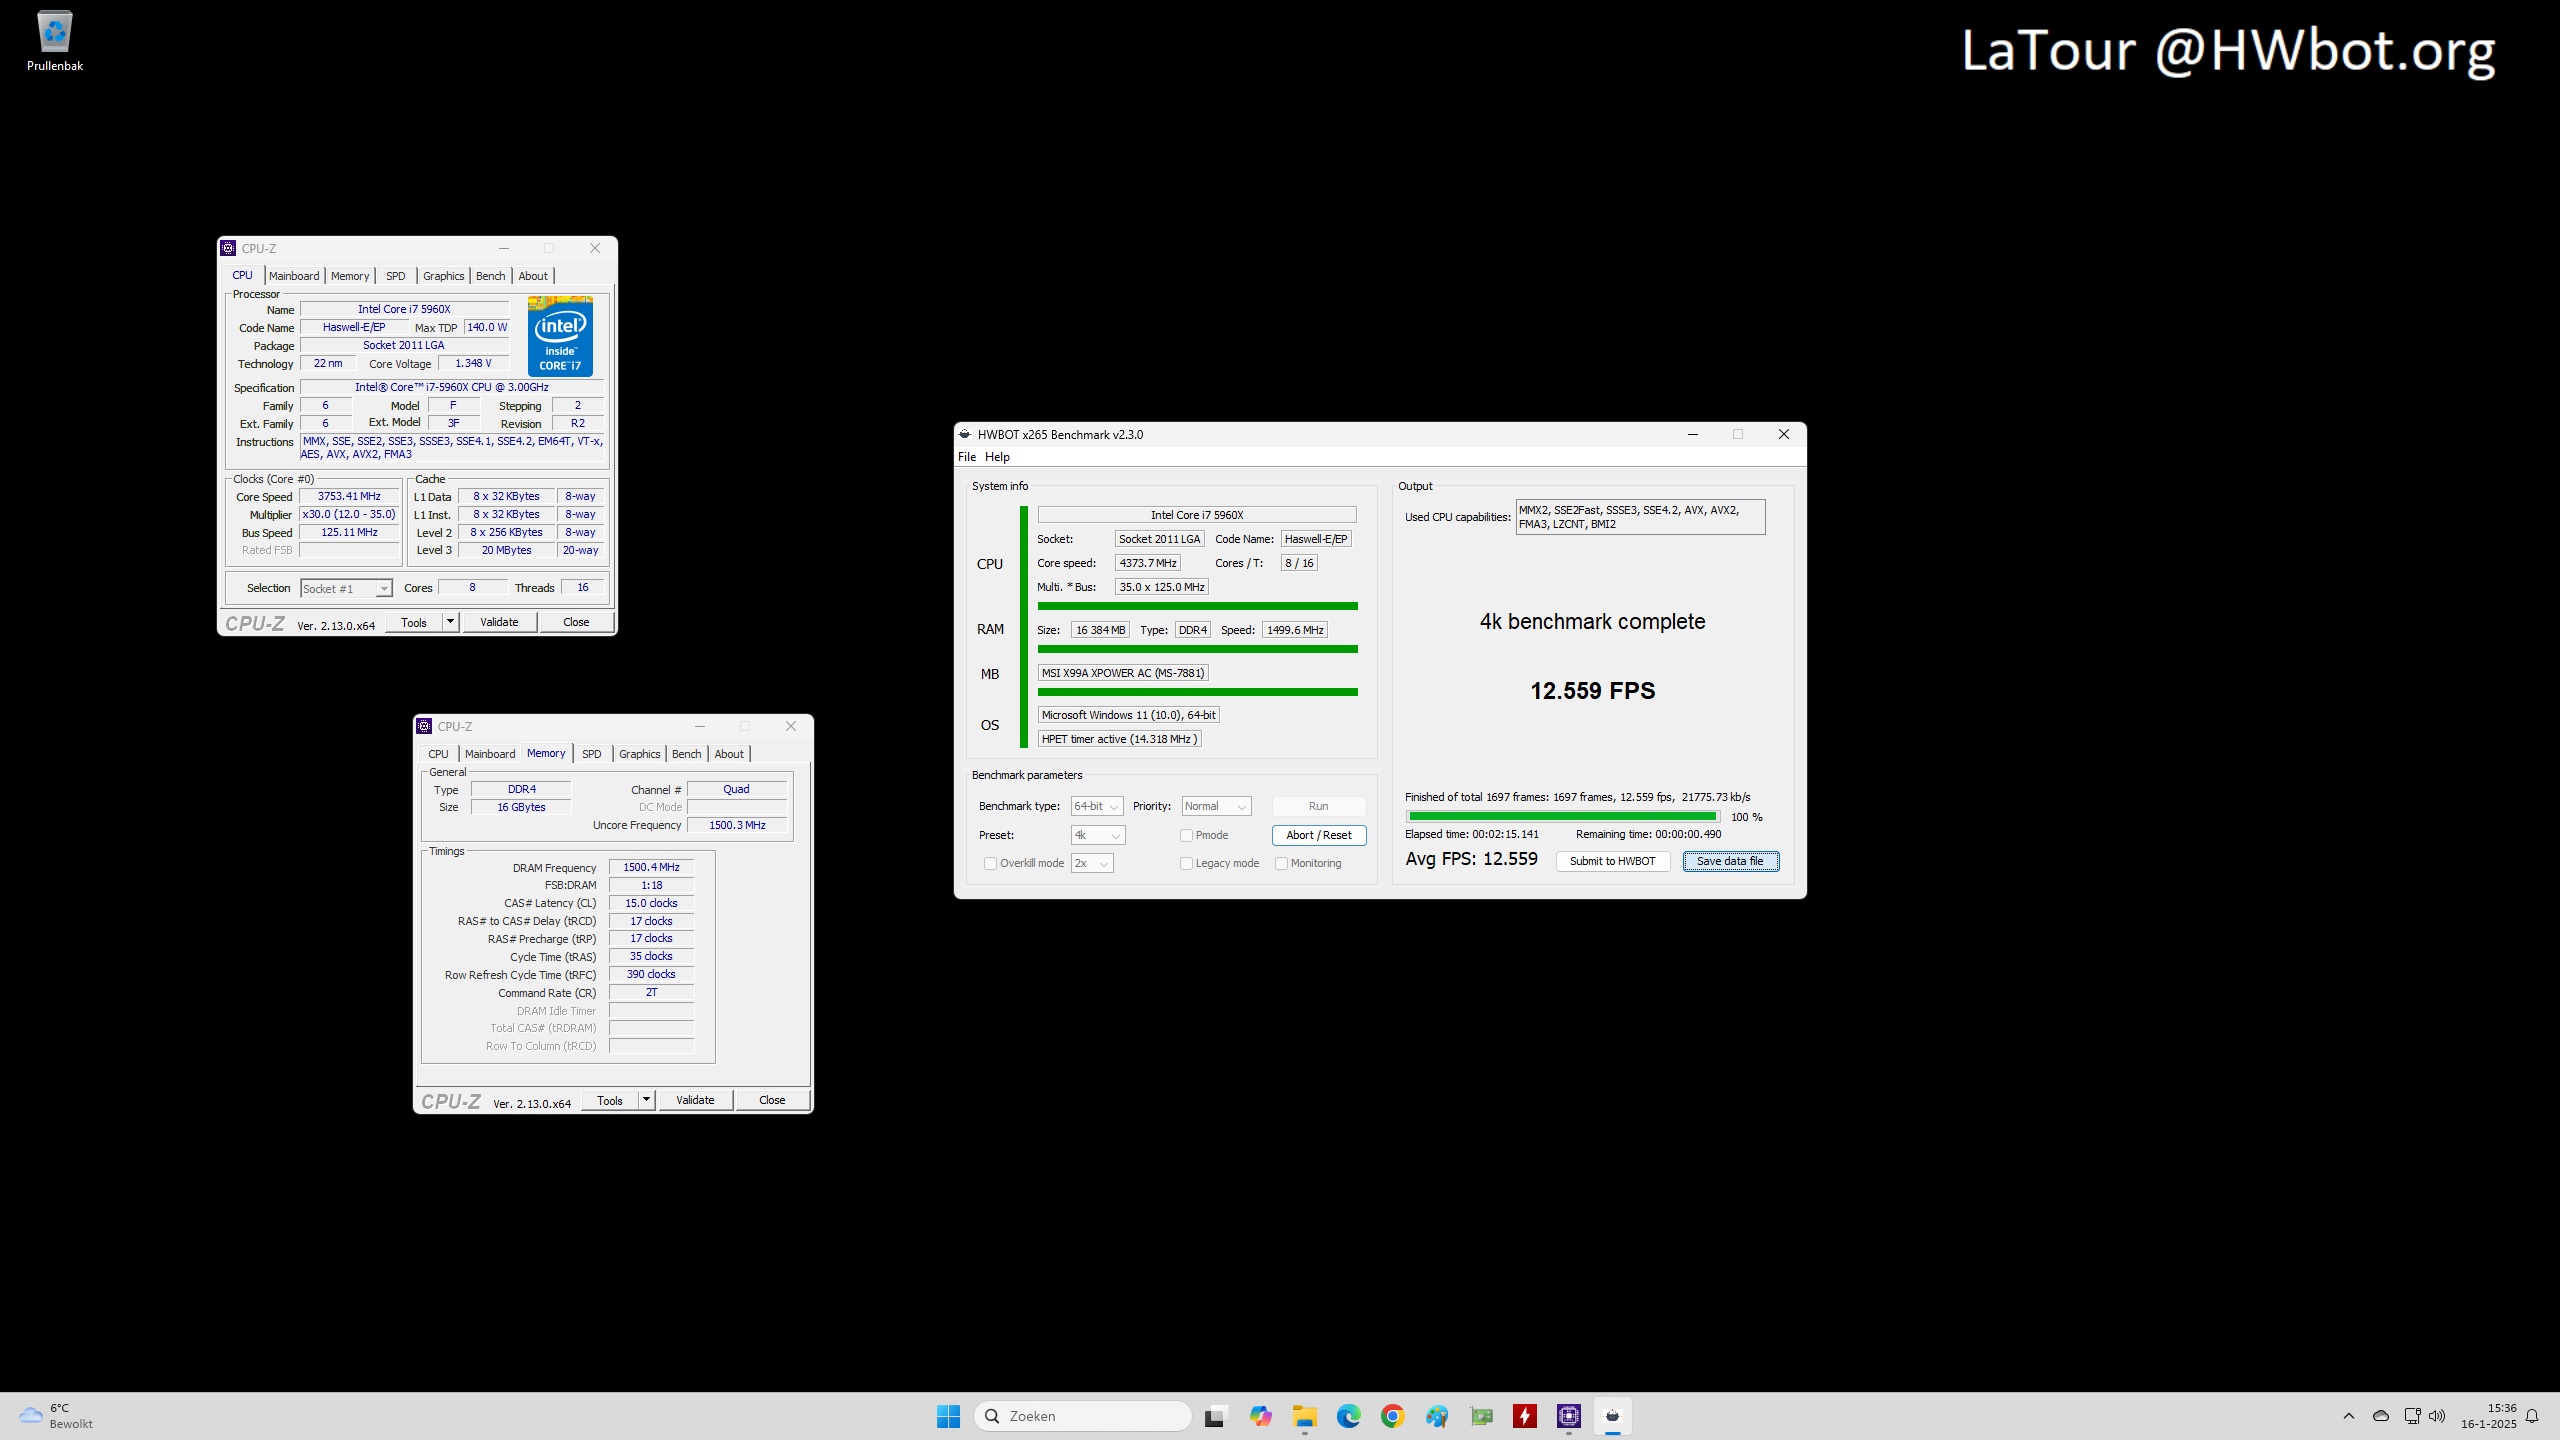Click the MSI X99A XPOWER AC motherboard field
This screenshot has width=2560, height=1440.
[1123, 673]
